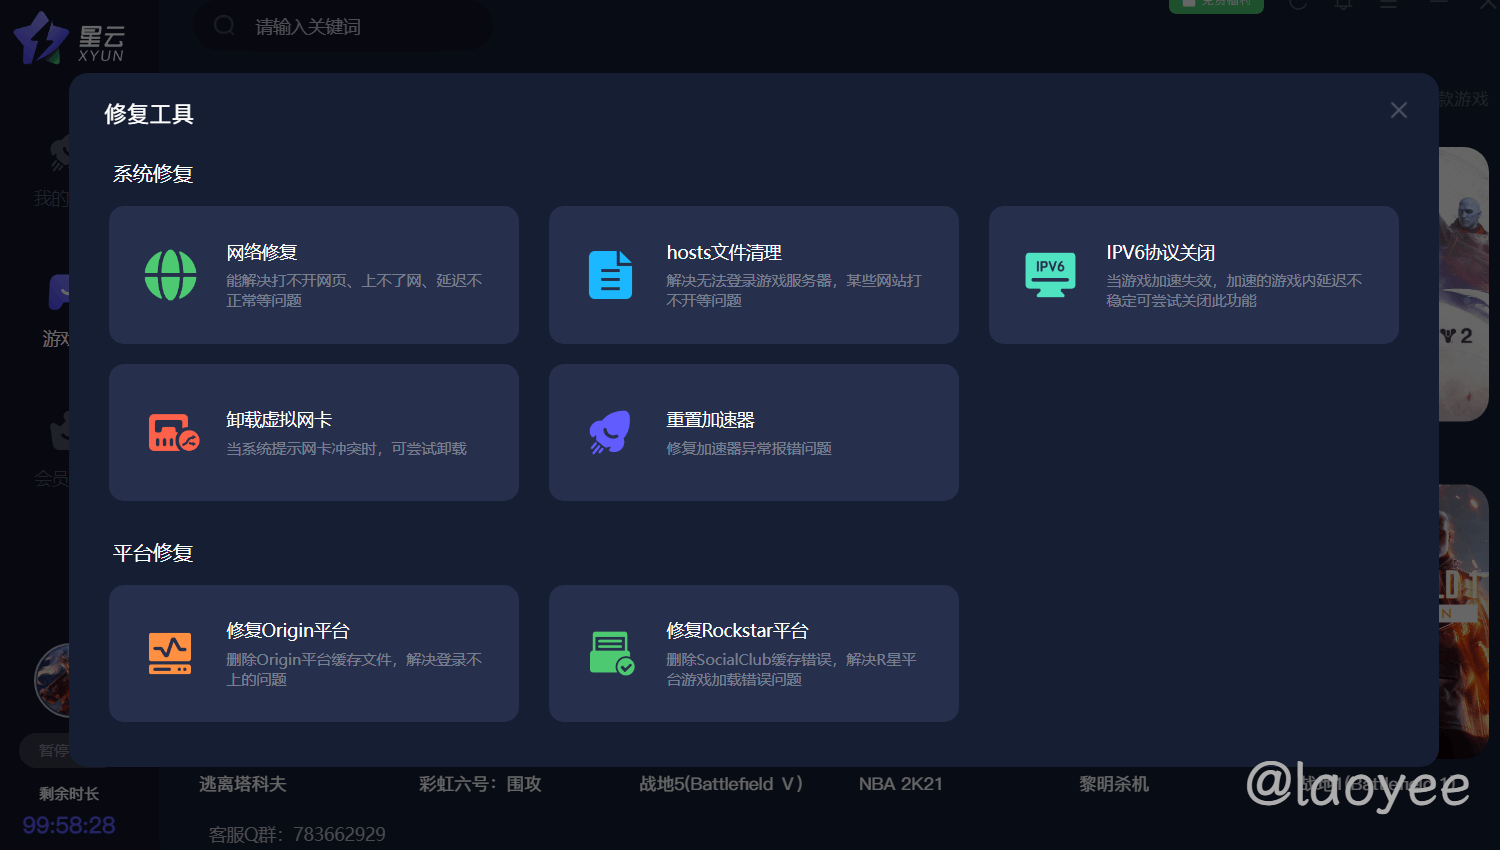Run 重置加速器 by clicking its title
The image size is (1500, 850).
click(x=710, y=420)
